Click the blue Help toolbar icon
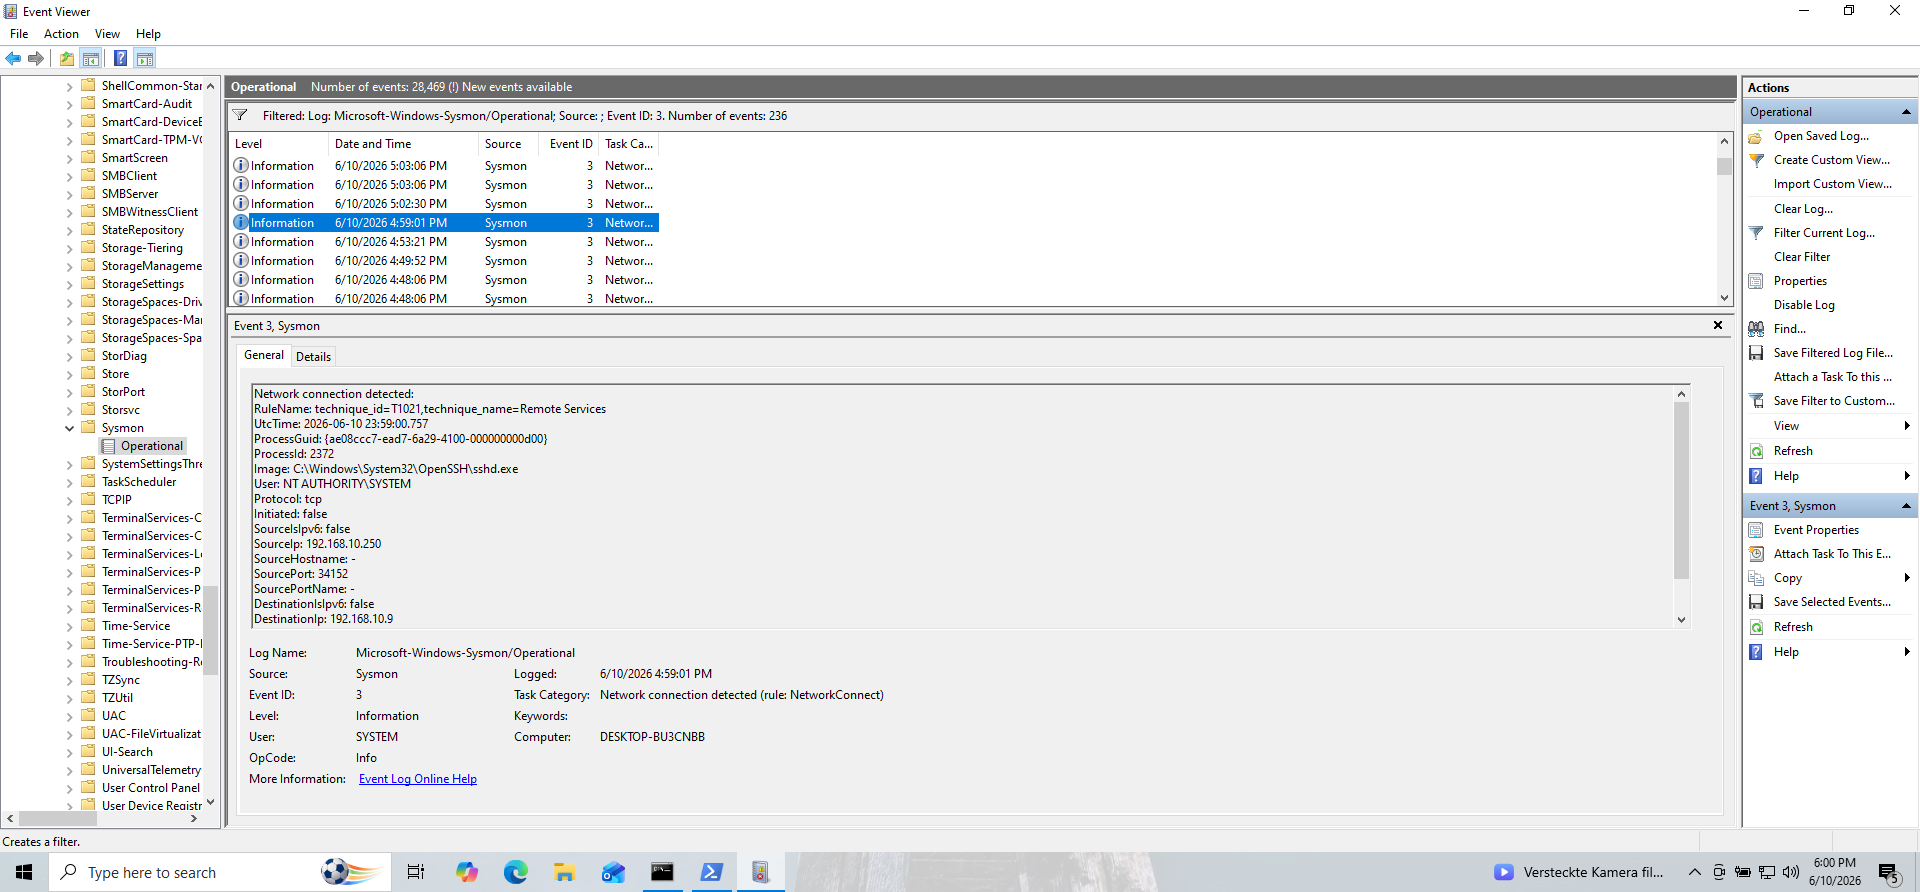This screenshot has width=1920, height=892. click(x=120, y=59)
